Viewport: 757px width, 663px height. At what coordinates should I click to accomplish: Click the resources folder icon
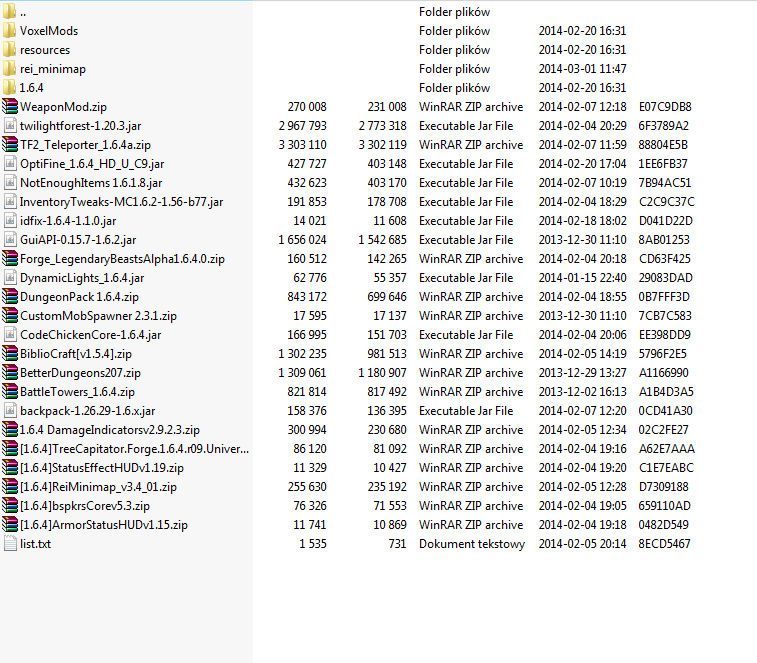[9, 49]
